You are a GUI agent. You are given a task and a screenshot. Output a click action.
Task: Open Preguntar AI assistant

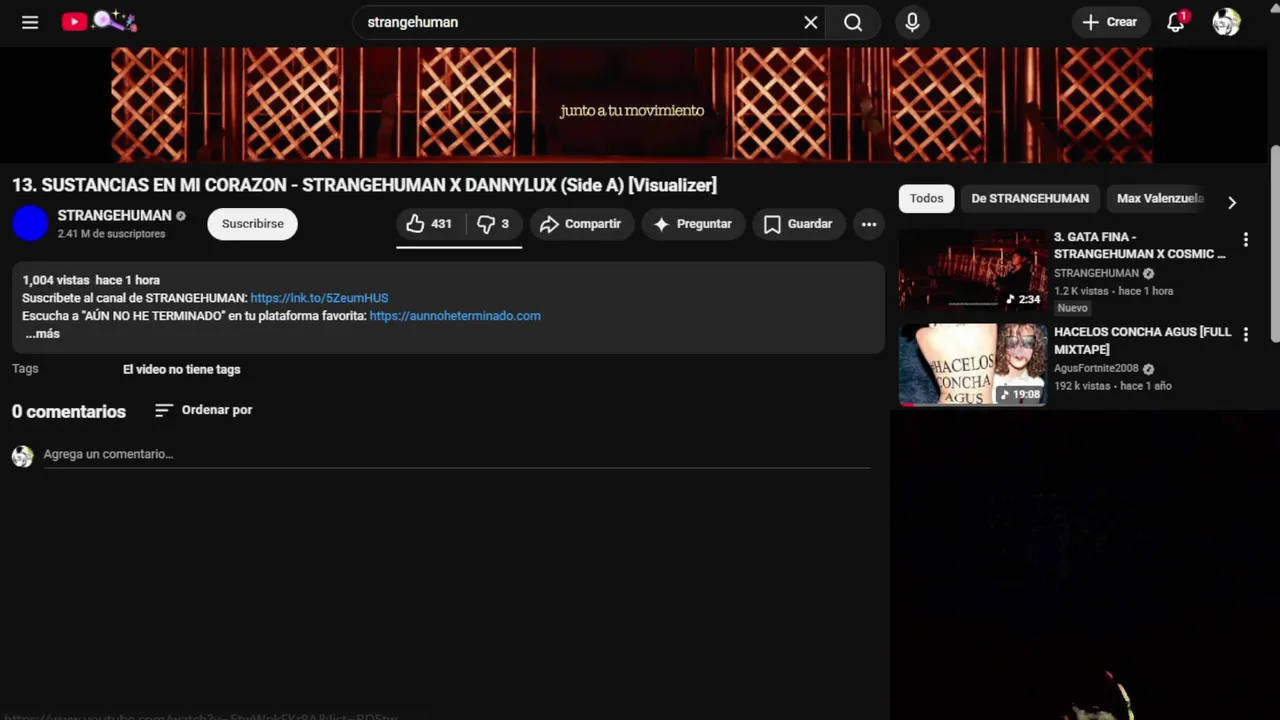pos(693,224)
